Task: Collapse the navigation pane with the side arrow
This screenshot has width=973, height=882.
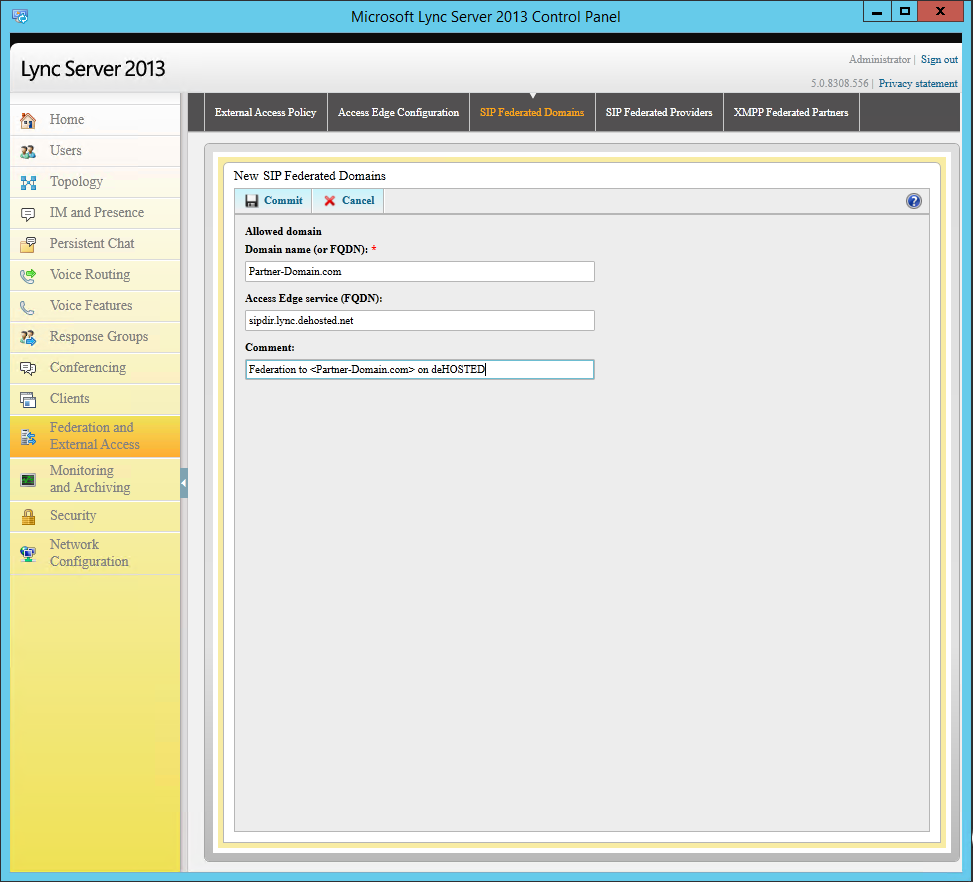Action: point(183,481)
